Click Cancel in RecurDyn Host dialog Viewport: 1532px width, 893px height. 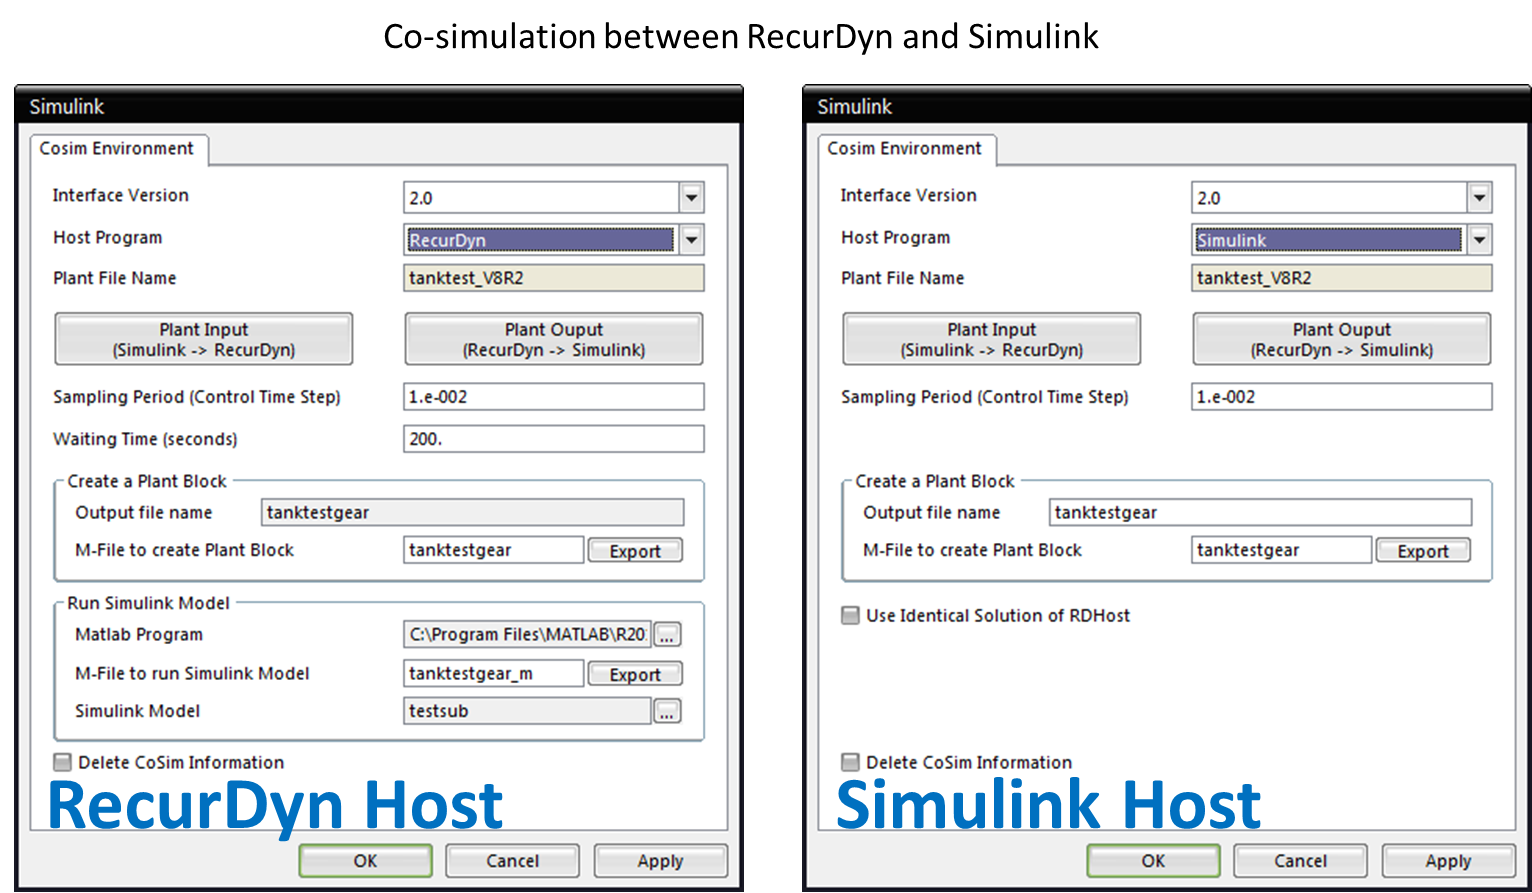coord(512,861)
